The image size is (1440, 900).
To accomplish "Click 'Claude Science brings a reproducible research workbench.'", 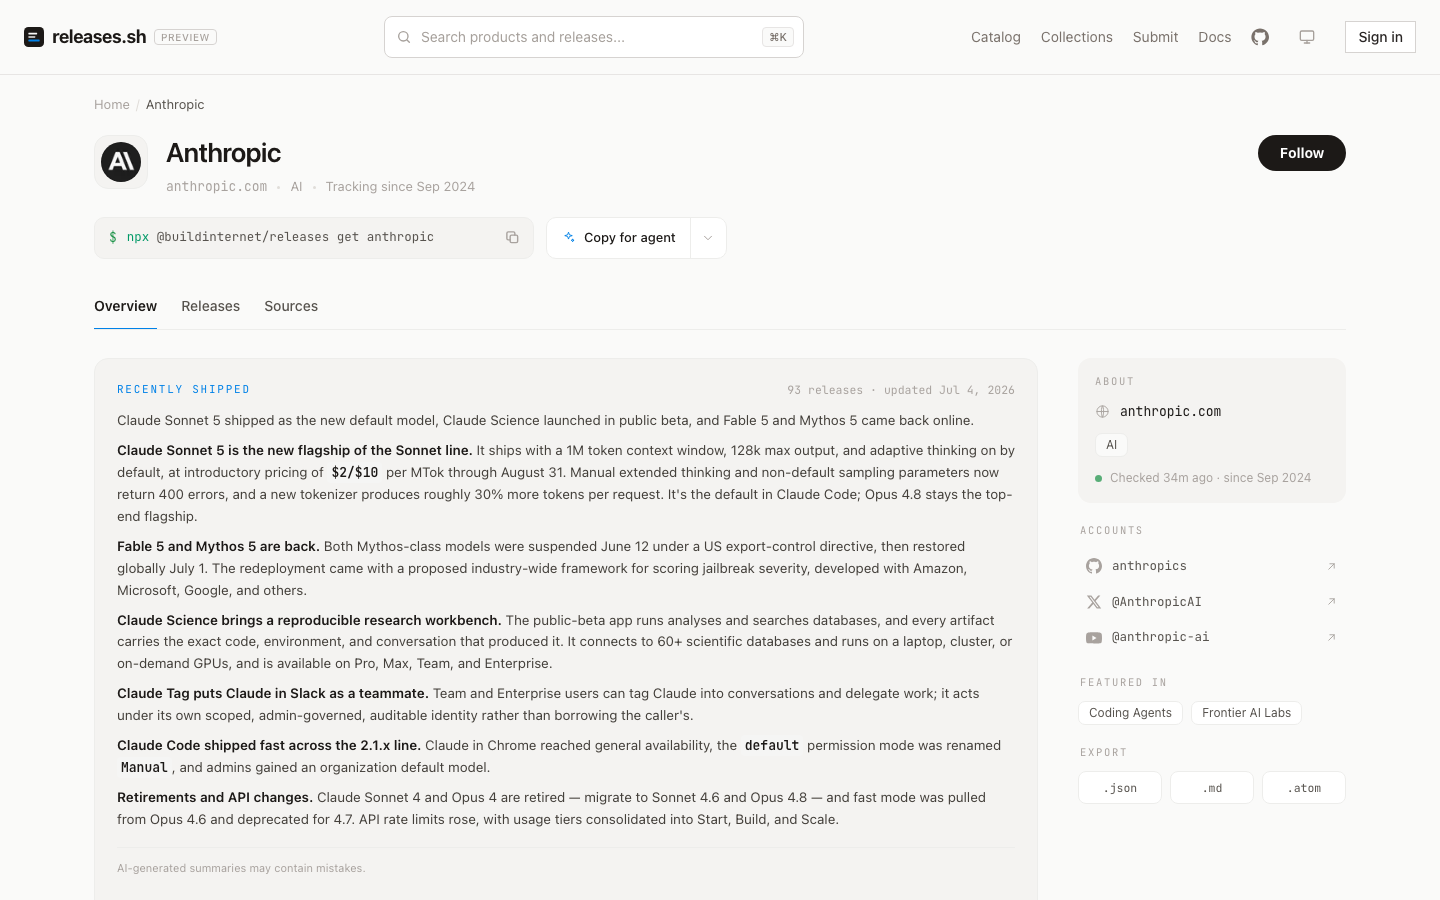I will click(309, 620).
